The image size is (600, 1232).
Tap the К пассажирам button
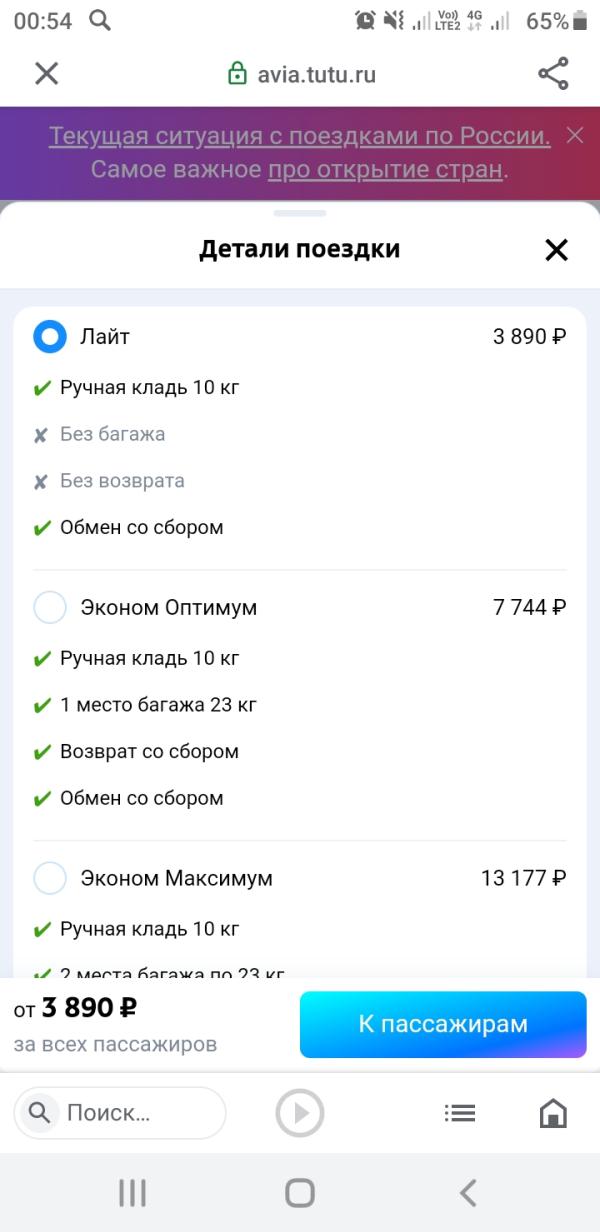[x=443, y=1024]
